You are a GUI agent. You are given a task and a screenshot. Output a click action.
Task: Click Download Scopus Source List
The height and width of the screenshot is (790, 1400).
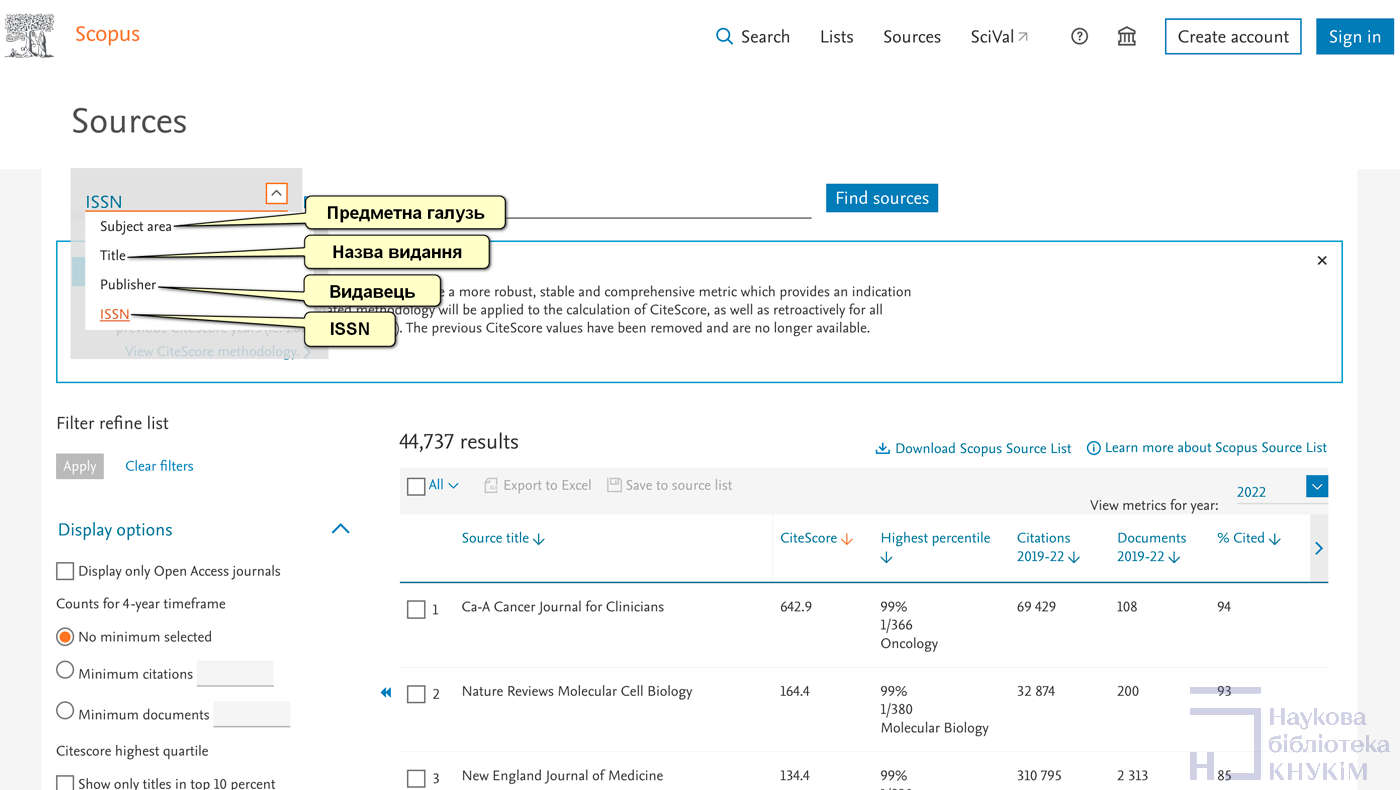click(x=973, y=448)
